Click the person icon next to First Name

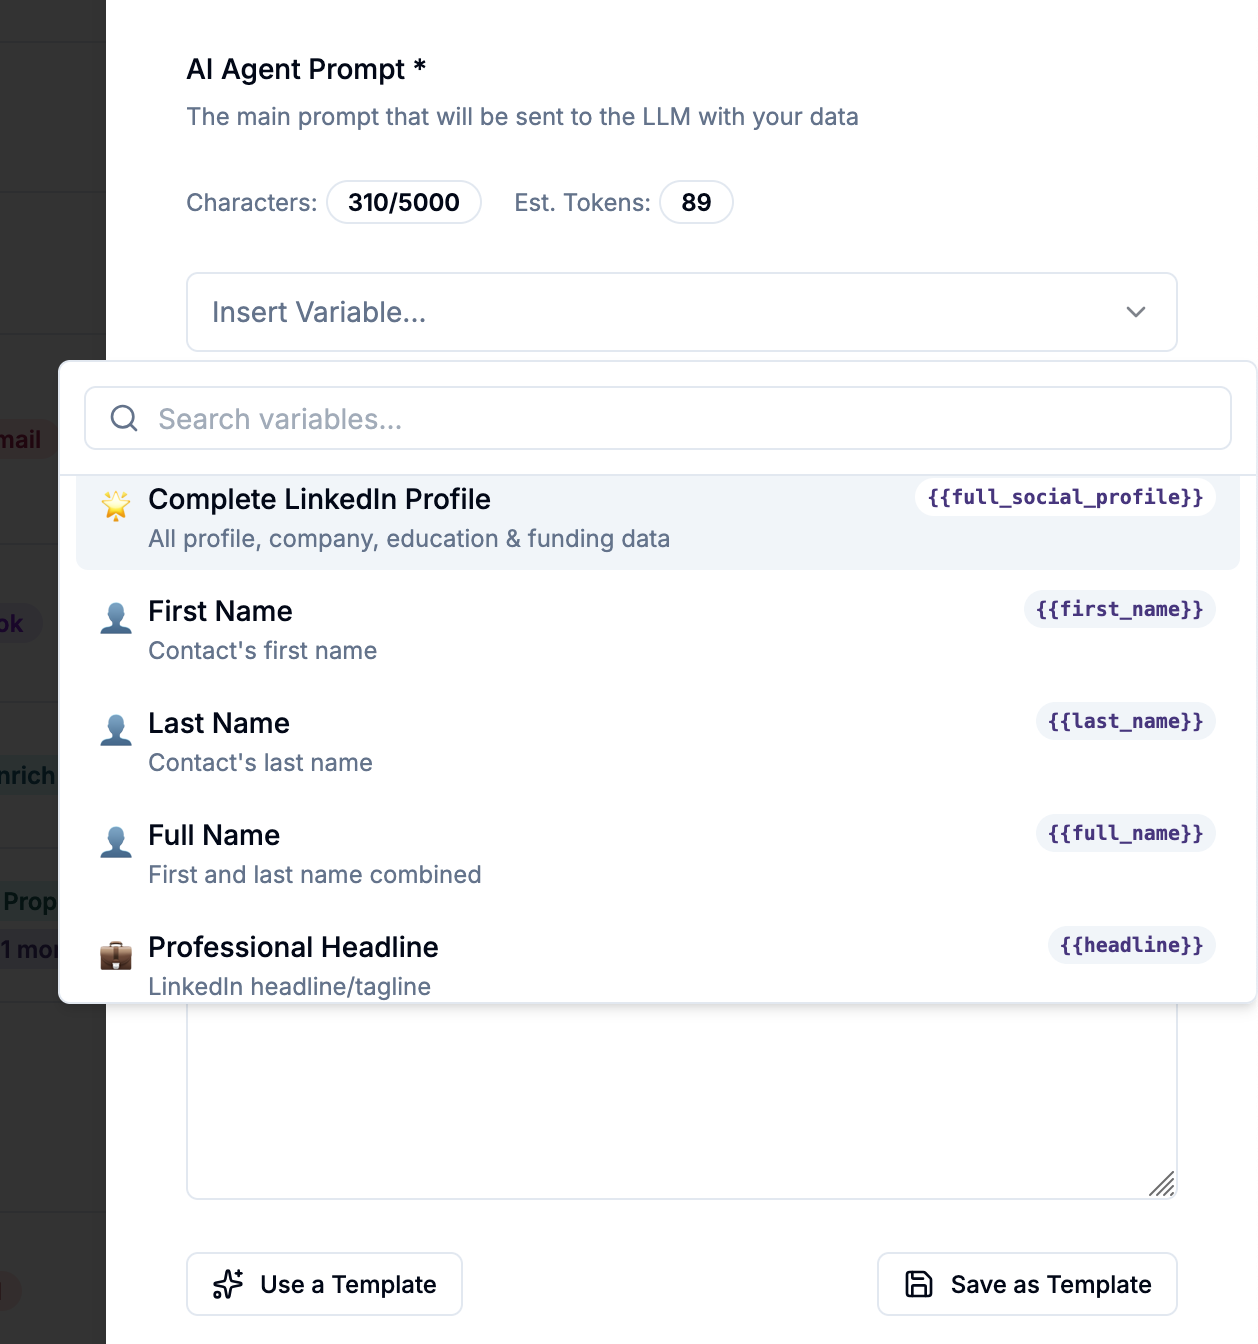pos(116,618)
